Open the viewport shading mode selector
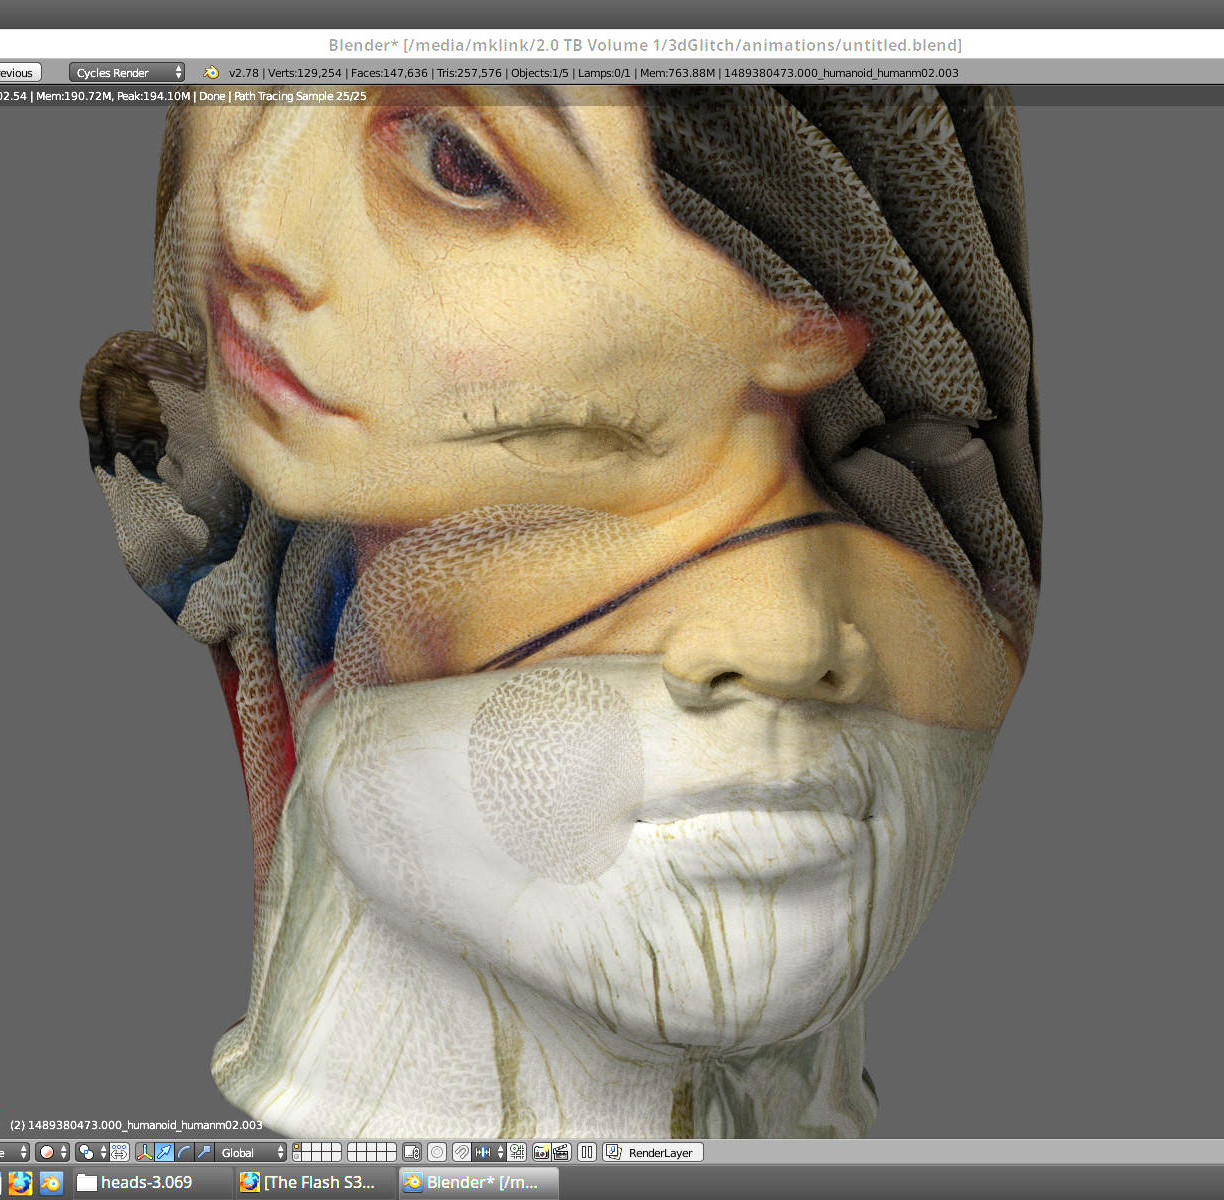The image size is (1224, 1200). (52, 1152)
